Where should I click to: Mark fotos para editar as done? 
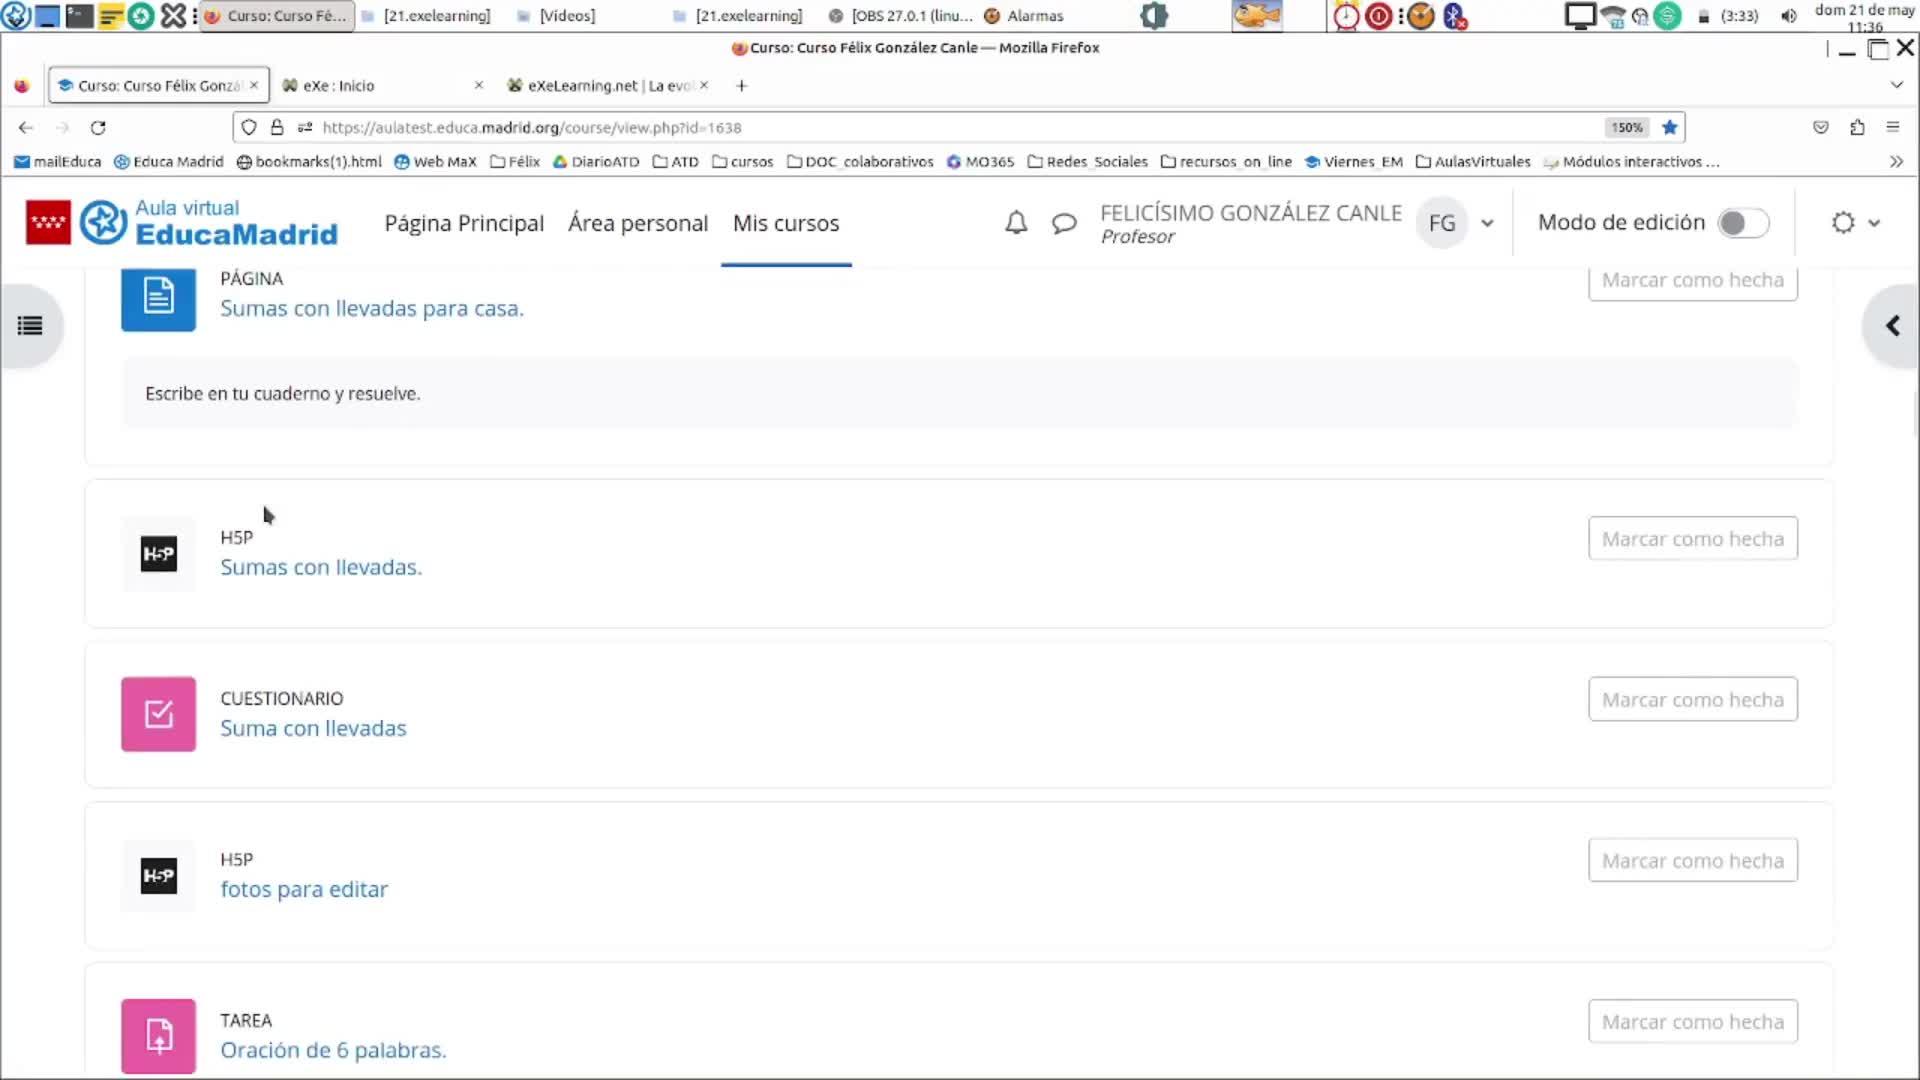pyautogui.click(x=1692, y=861)
